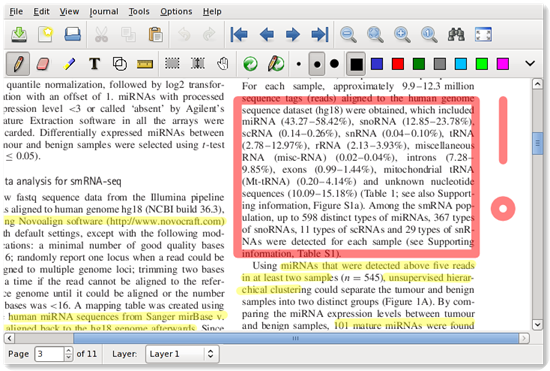Click the horizontal scrollbar right arrow
Screen dimensions: 550x371
click(524, 338)
